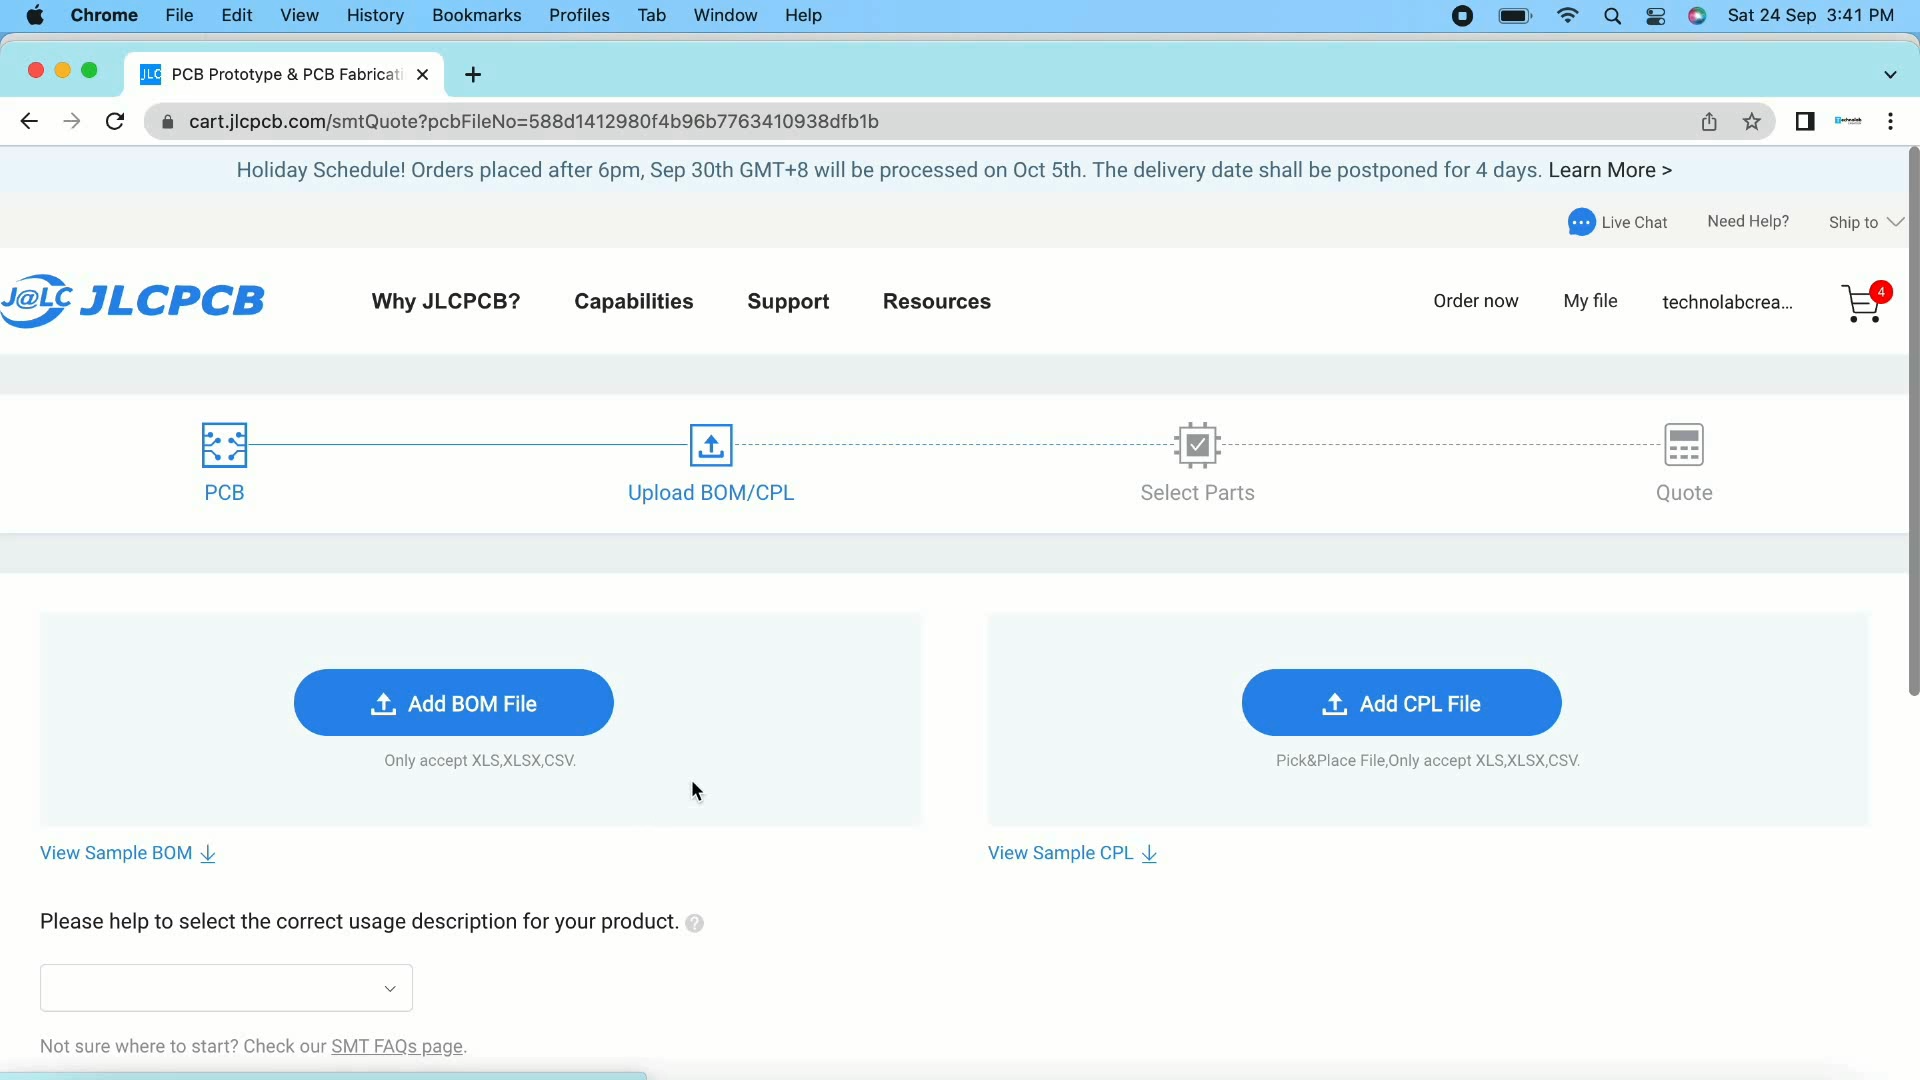Expand the Ship to dropdown
This screenshot has height=1080, width=1920.
(x=1865, y=222)
